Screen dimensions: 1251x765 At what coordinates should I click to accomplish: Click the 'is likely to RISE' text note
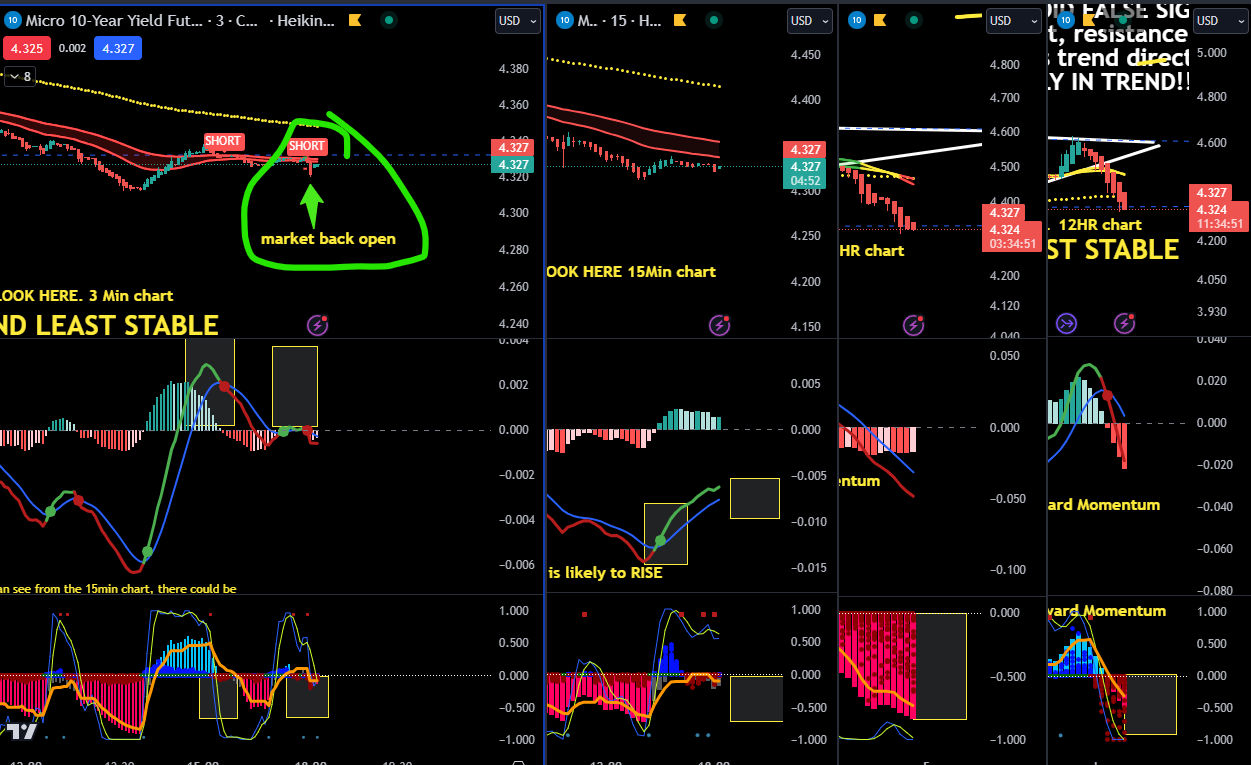click(x=605, y=574)
